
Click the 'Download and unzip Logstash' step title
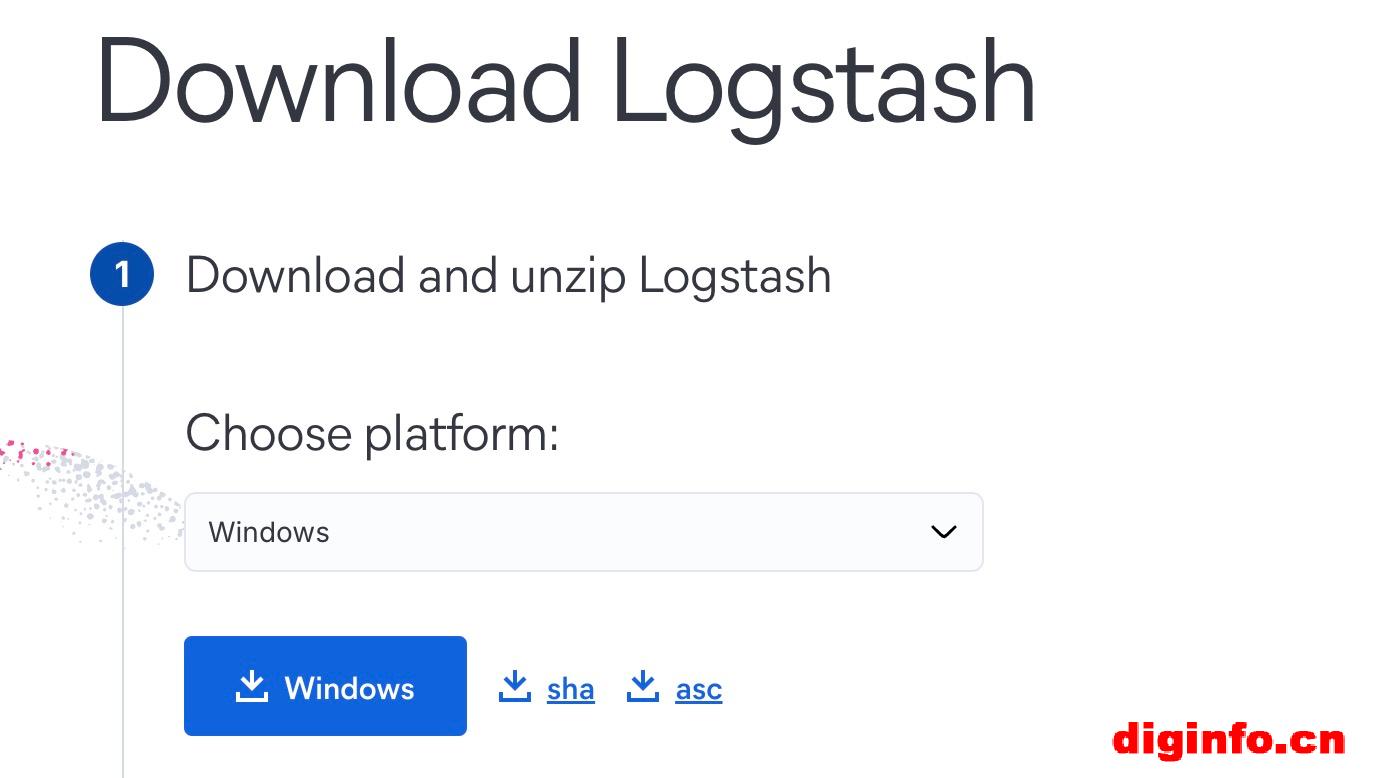point(508,275)
